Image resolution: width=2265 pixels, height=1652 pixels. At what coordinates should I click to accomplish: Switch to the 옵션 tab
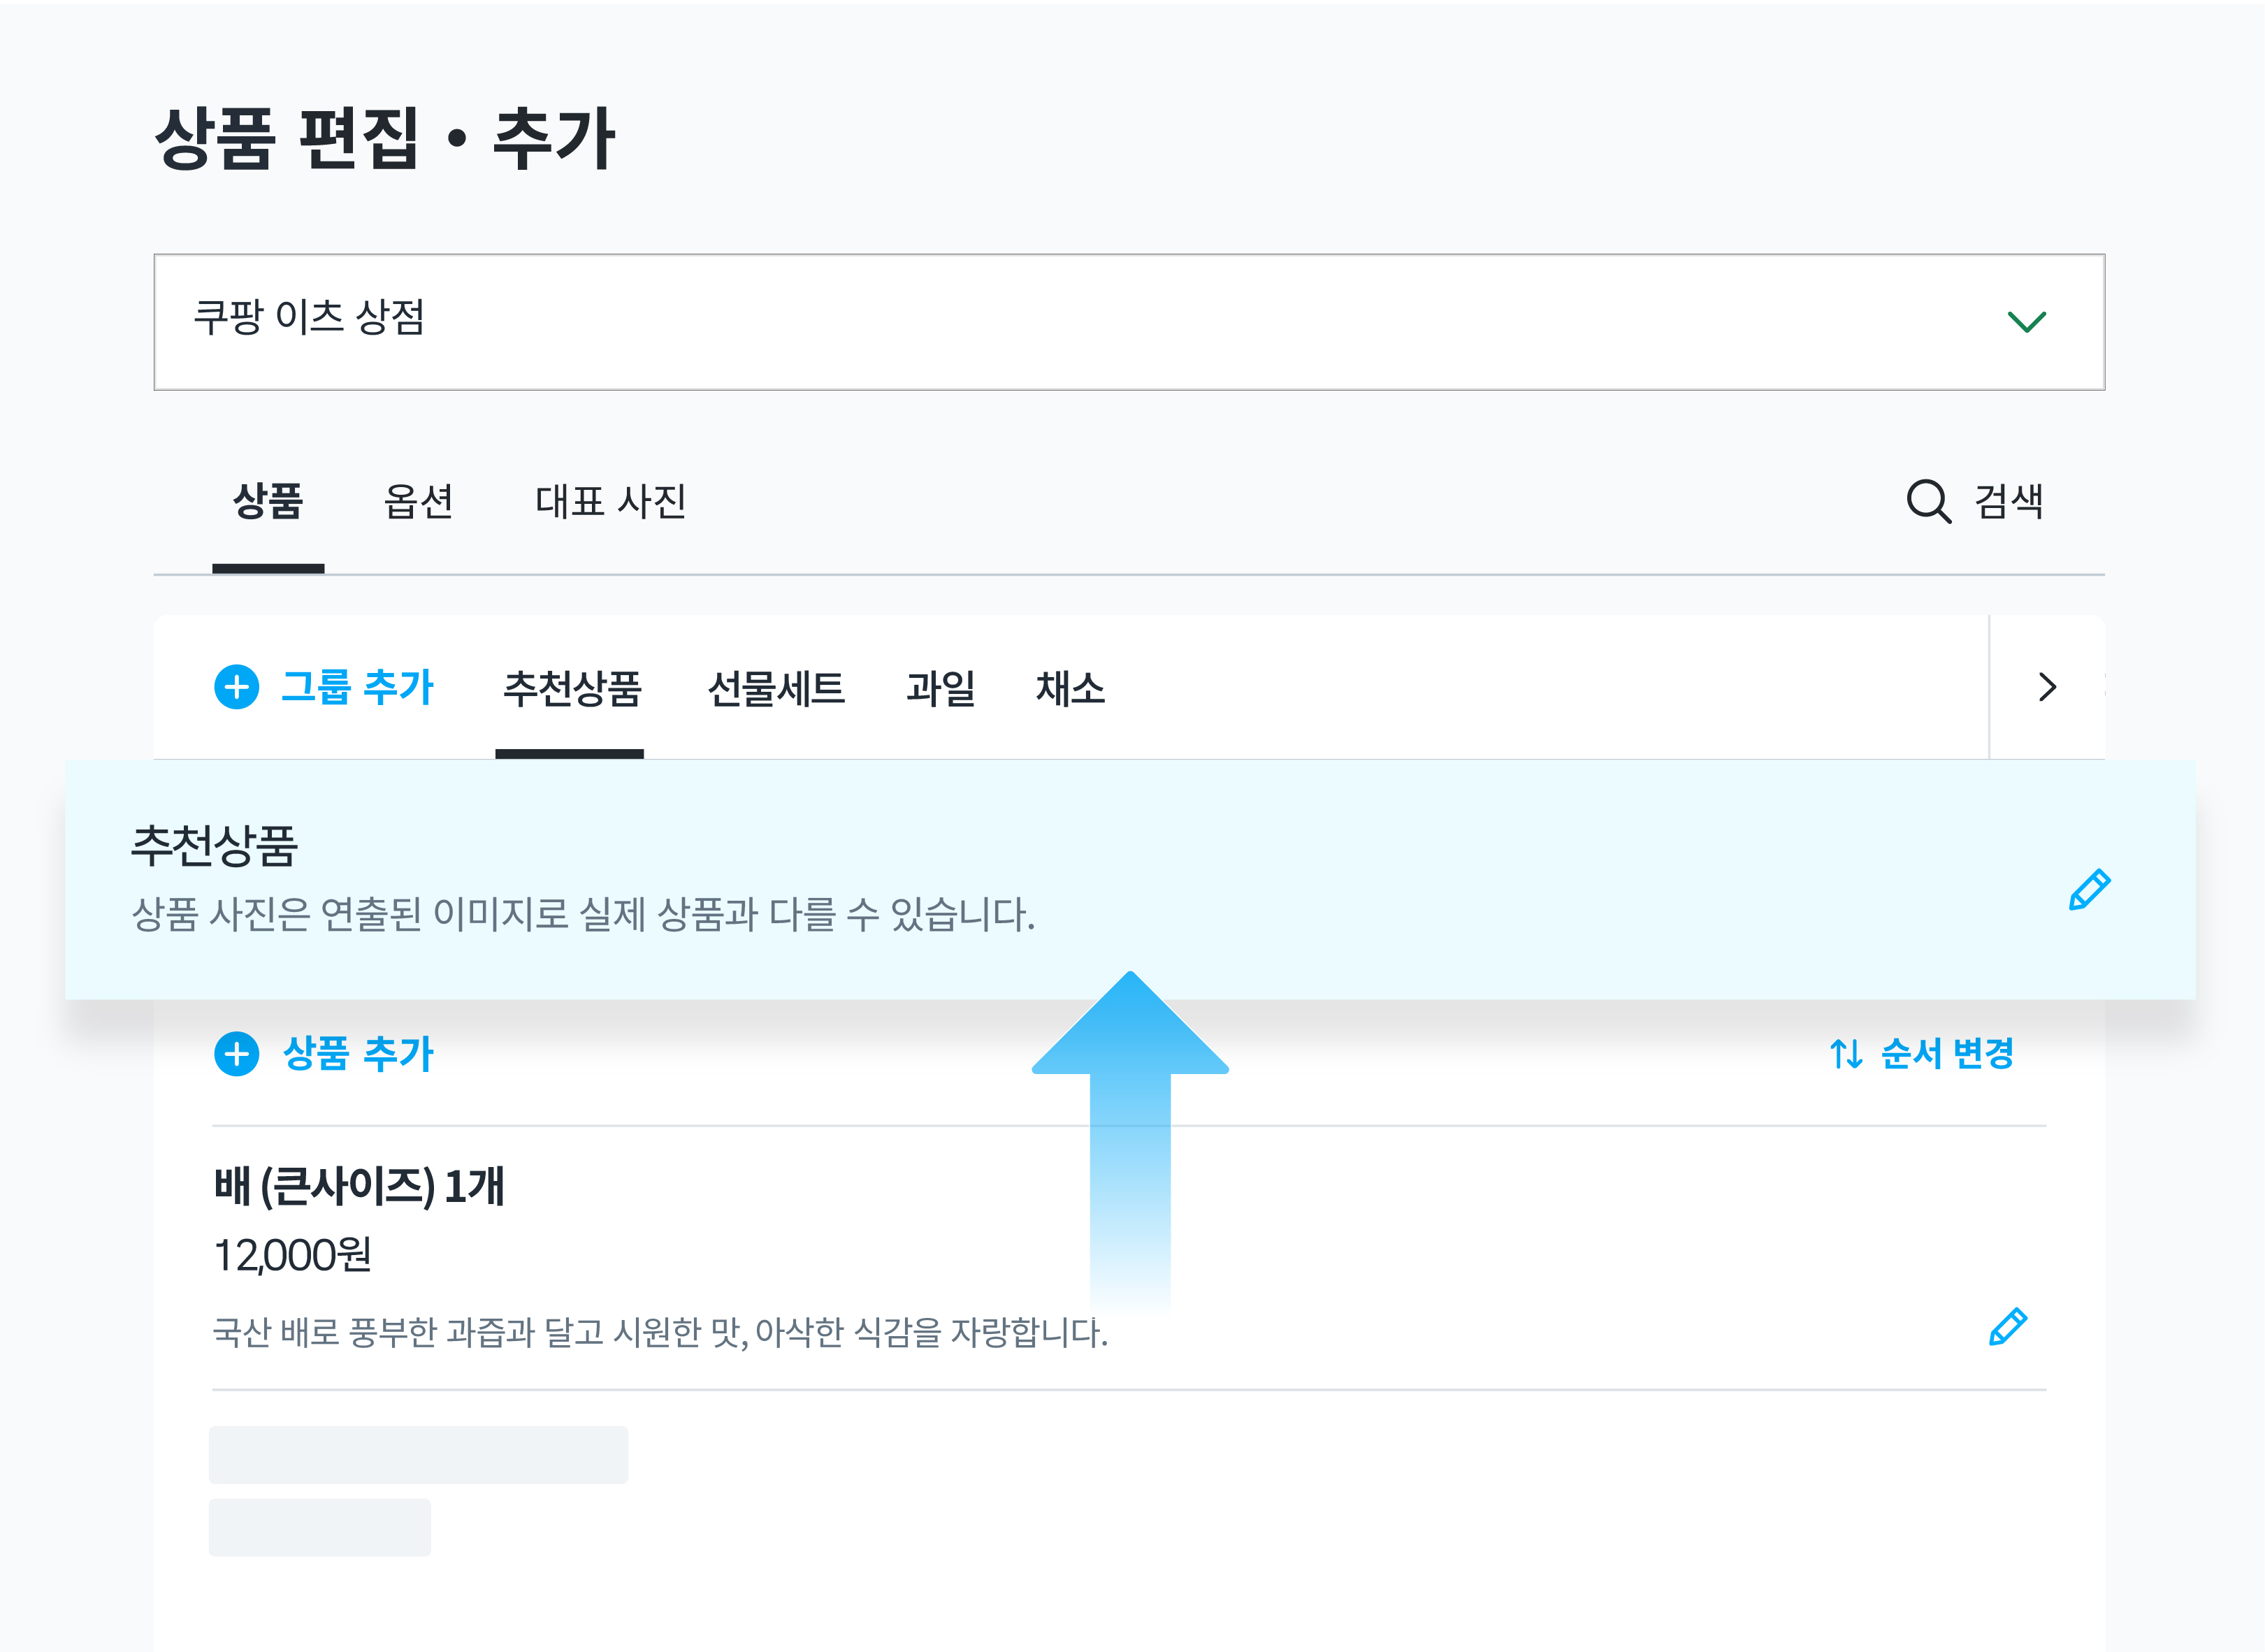(x=419, y=502)
